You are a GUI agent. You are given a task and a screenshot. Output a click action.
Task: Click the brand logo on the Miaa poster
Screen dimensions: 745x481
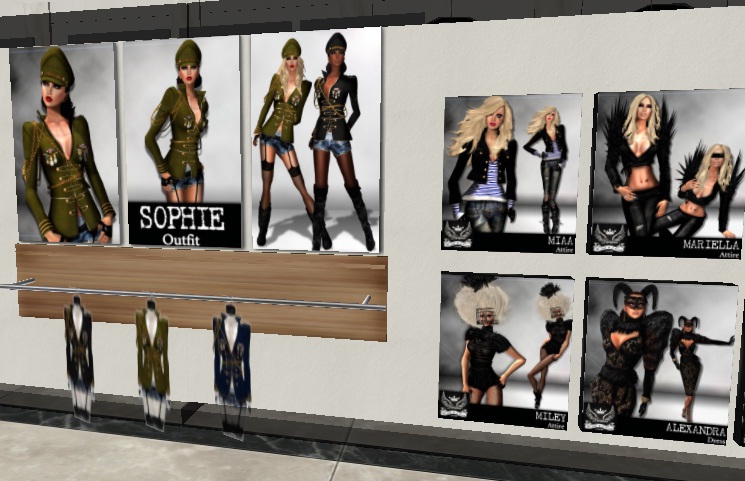point(457,237)
